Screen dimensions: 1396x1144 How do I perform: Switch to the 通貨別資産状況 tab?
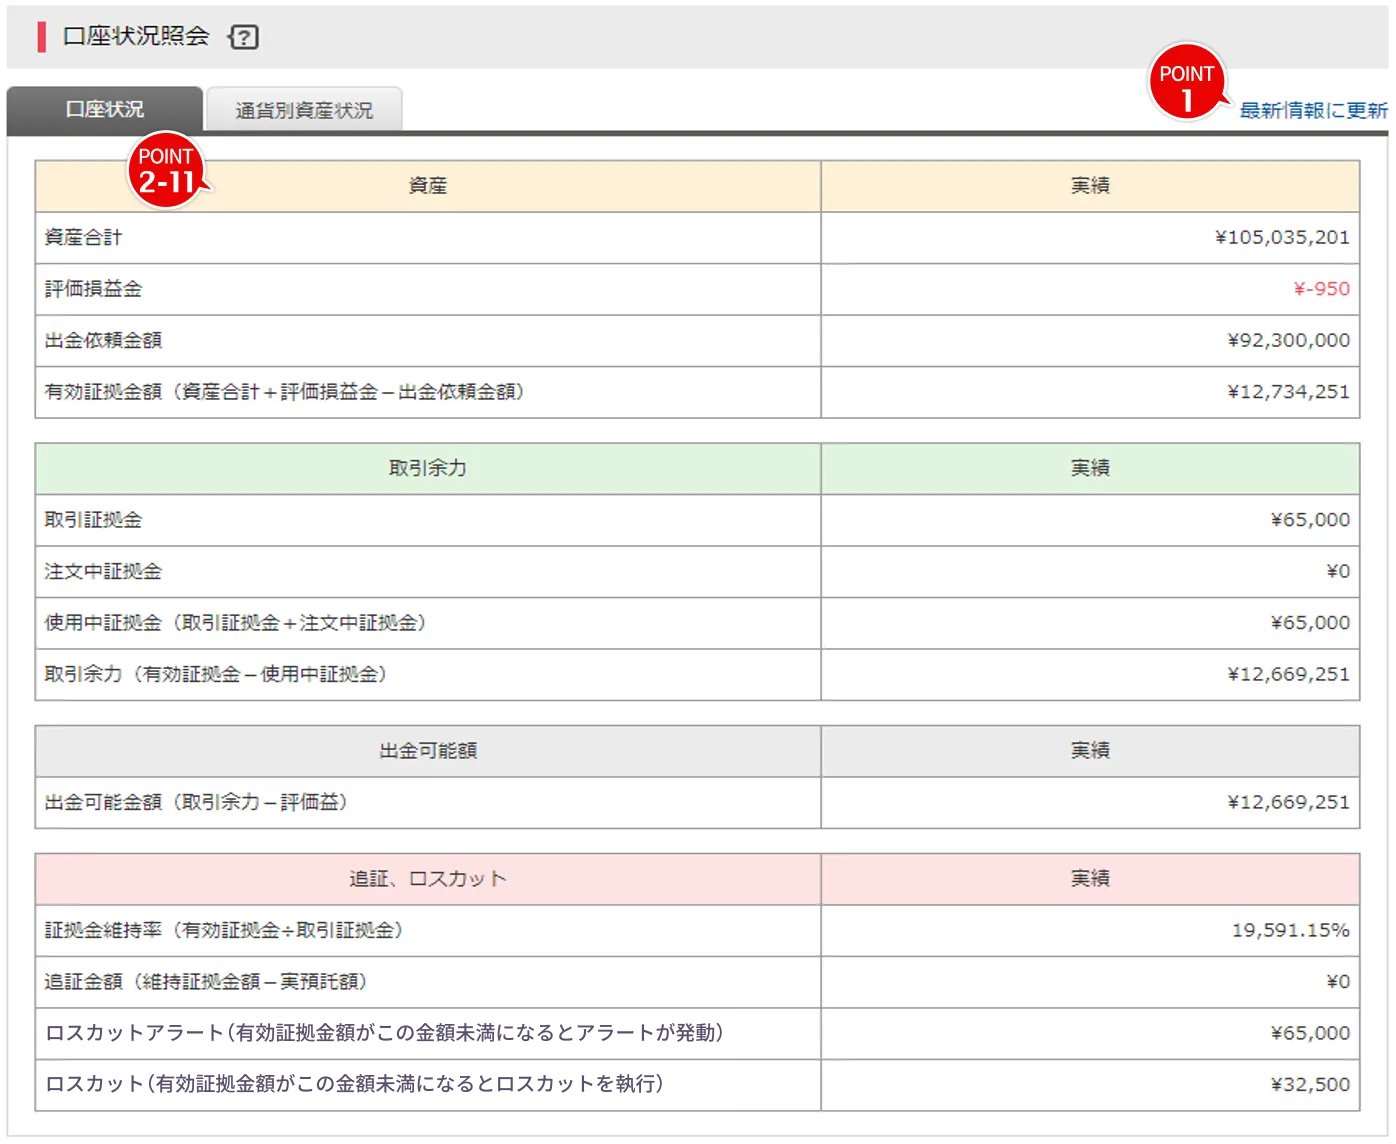click(x=303, y=110)
